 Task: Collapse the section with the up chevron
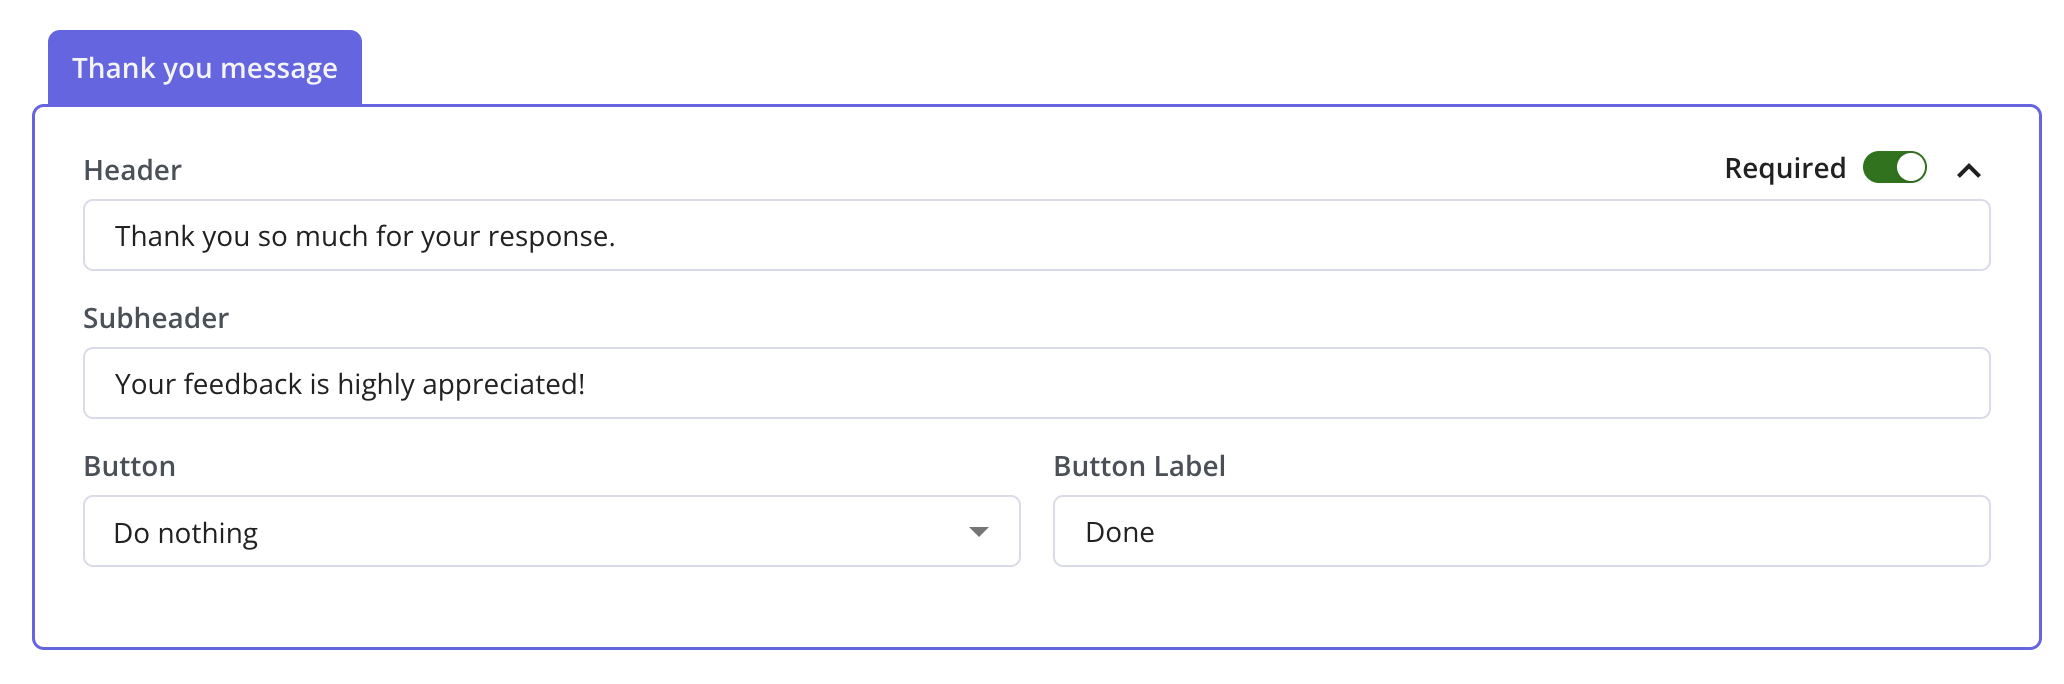(x=1968, y=171)
